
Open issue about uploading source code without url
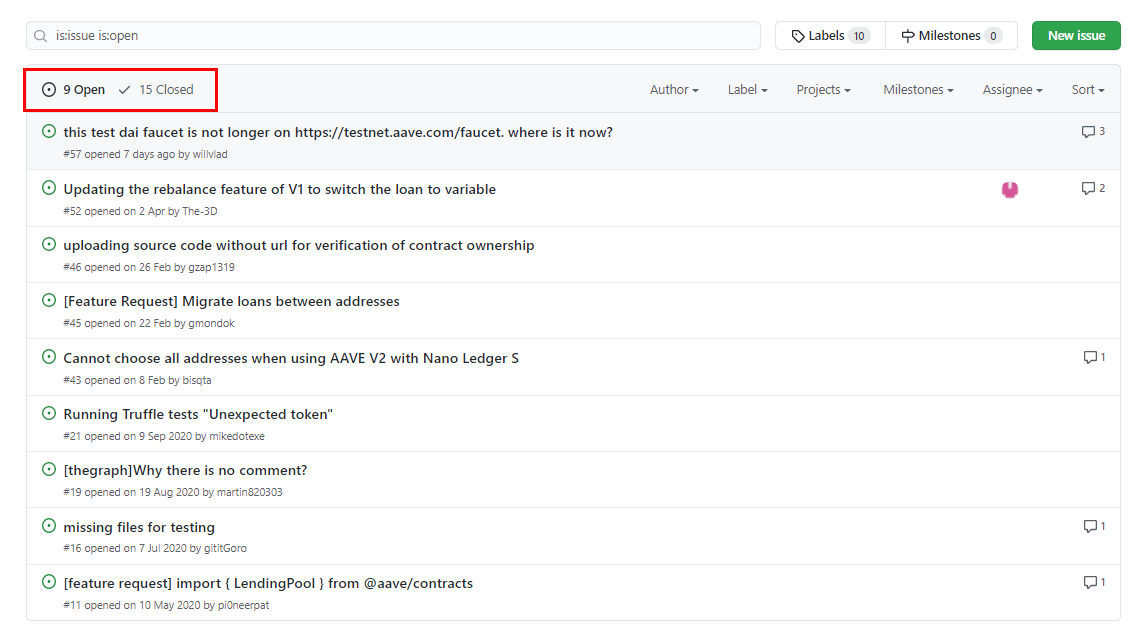click(x=299, y=245)
